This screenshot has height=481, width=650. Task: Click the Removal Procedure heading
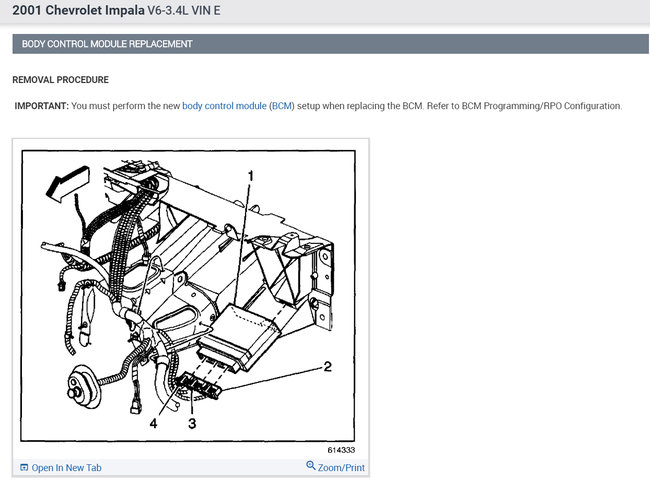pyautogui.click(x=61, y=80)
